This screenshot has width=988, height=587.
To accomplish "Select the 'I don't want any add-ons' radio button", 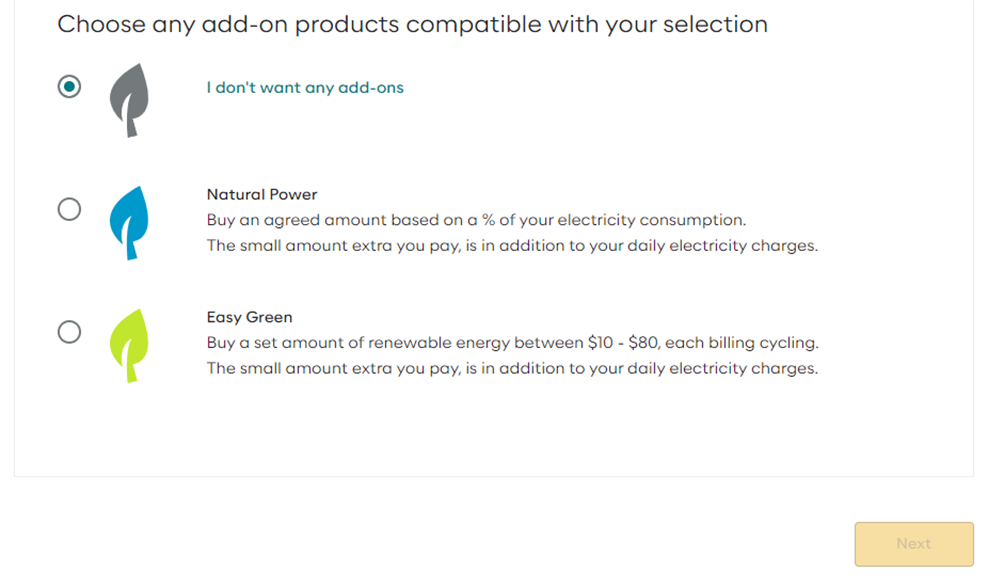I will pyautogui.click(x=69, y=86).
